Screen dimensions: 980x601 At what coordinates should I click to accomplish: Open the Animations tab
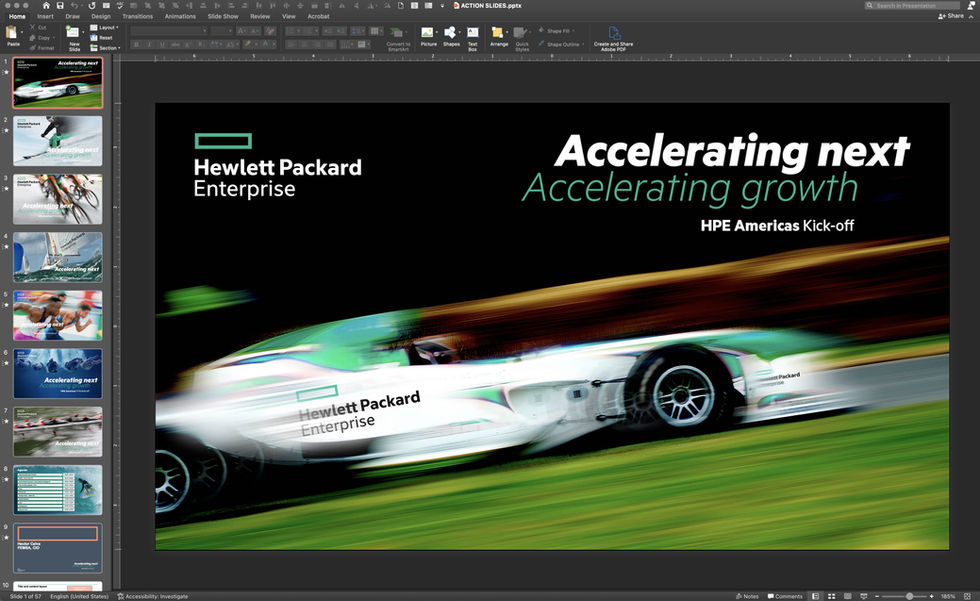tap(180, 16)
